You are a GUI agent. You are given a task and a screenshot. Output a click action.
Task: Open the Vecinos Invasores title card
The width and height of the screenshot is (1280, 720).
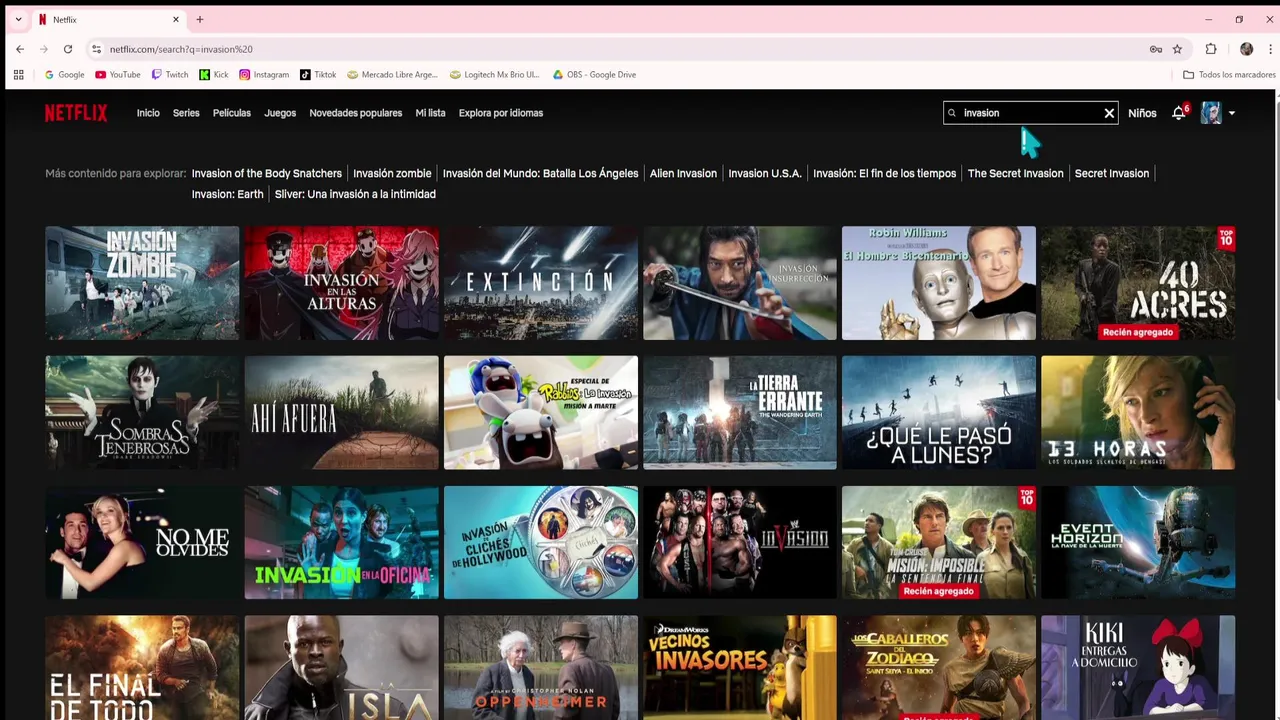[739, 667]
